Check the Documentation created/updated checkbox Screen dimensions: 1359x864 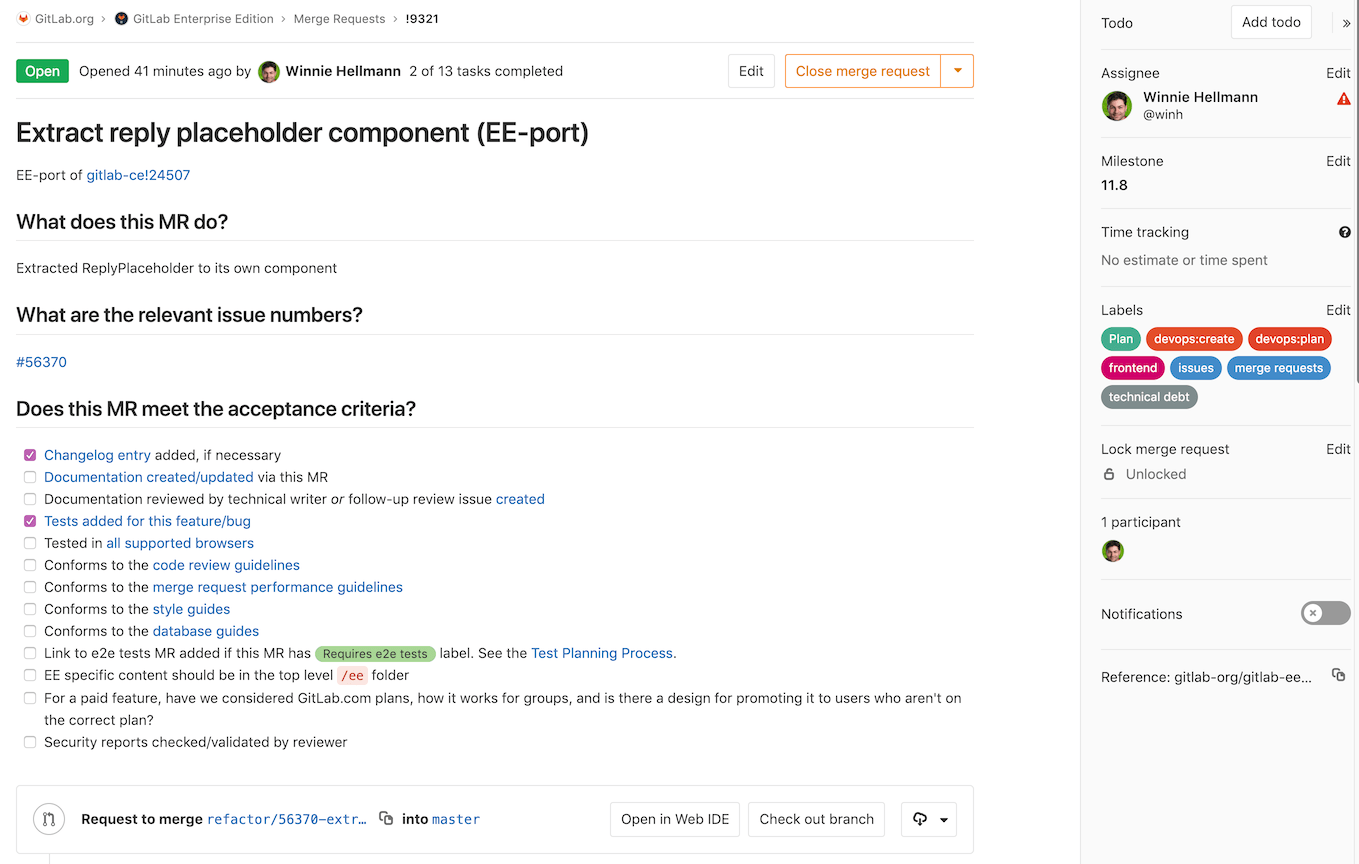pos(30,477)
